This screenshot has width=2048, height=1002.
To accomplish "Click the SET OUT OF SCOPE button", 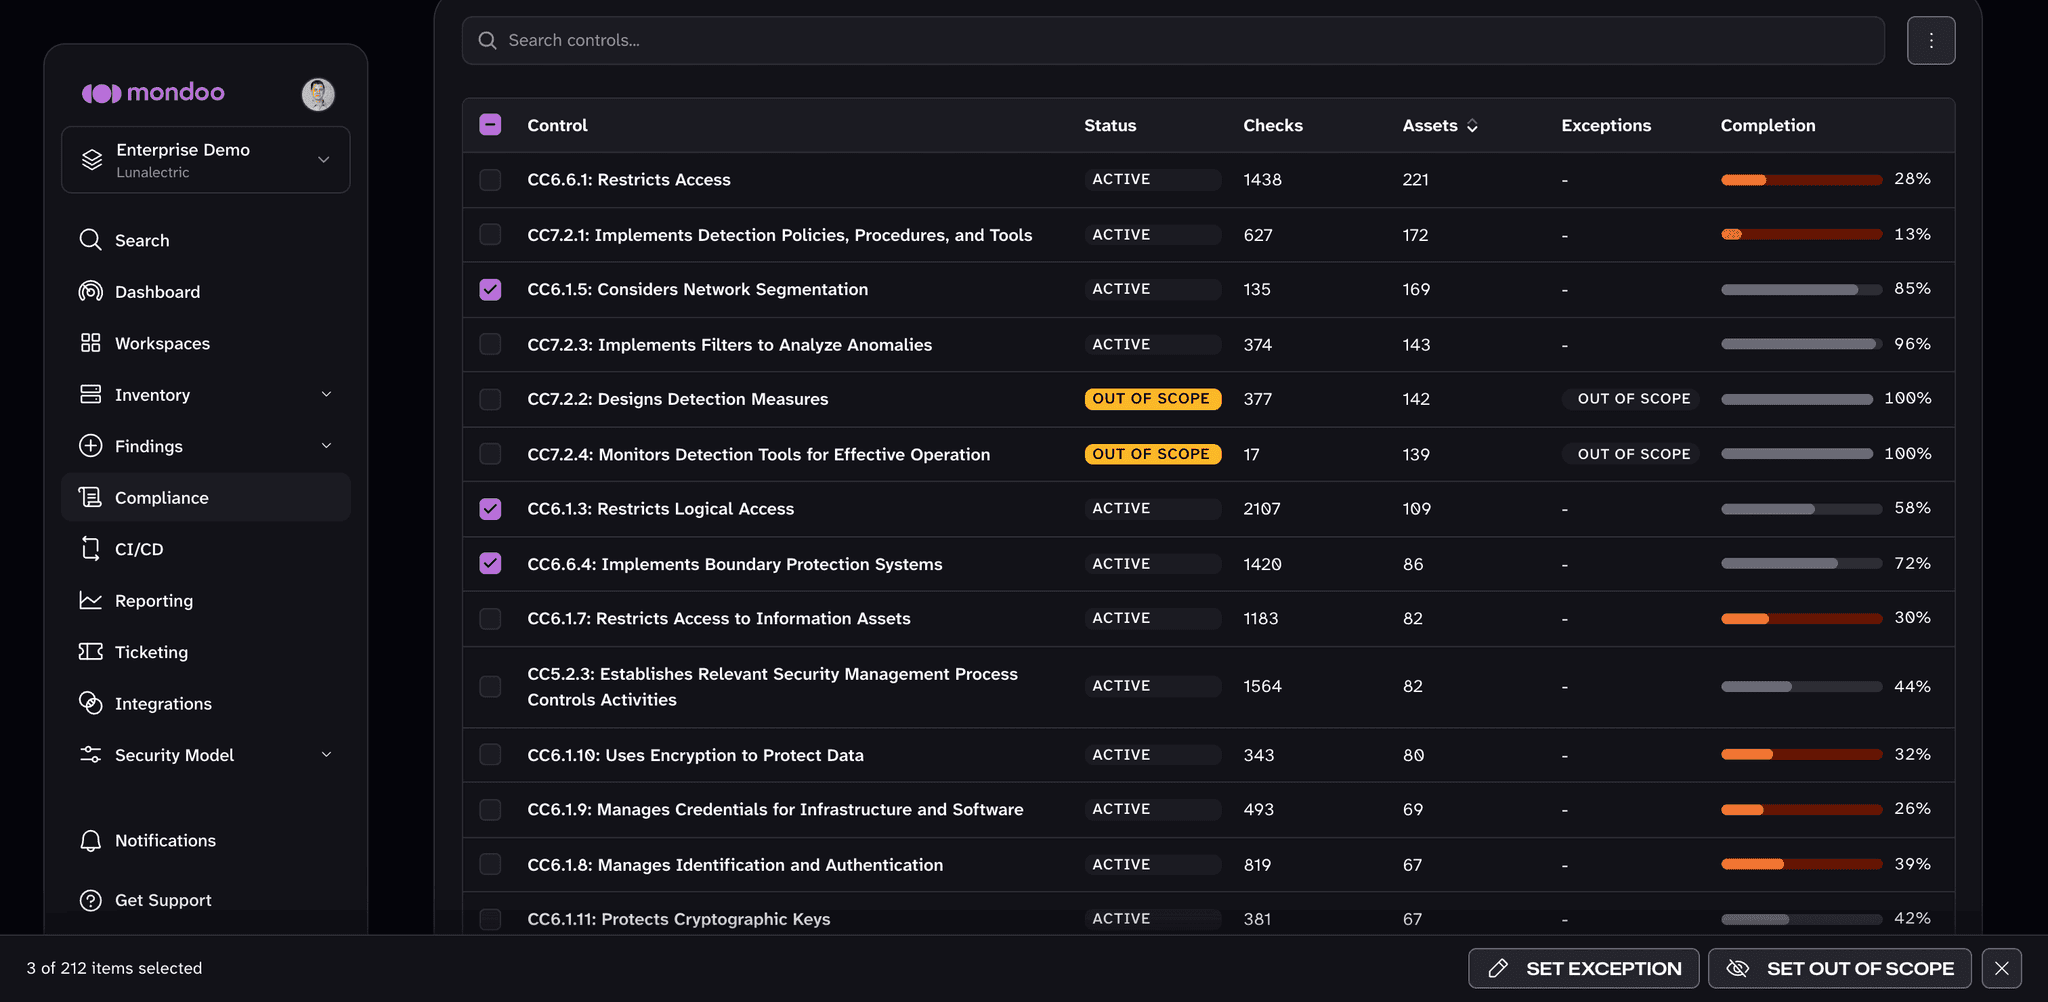I will pos(1840,968).
